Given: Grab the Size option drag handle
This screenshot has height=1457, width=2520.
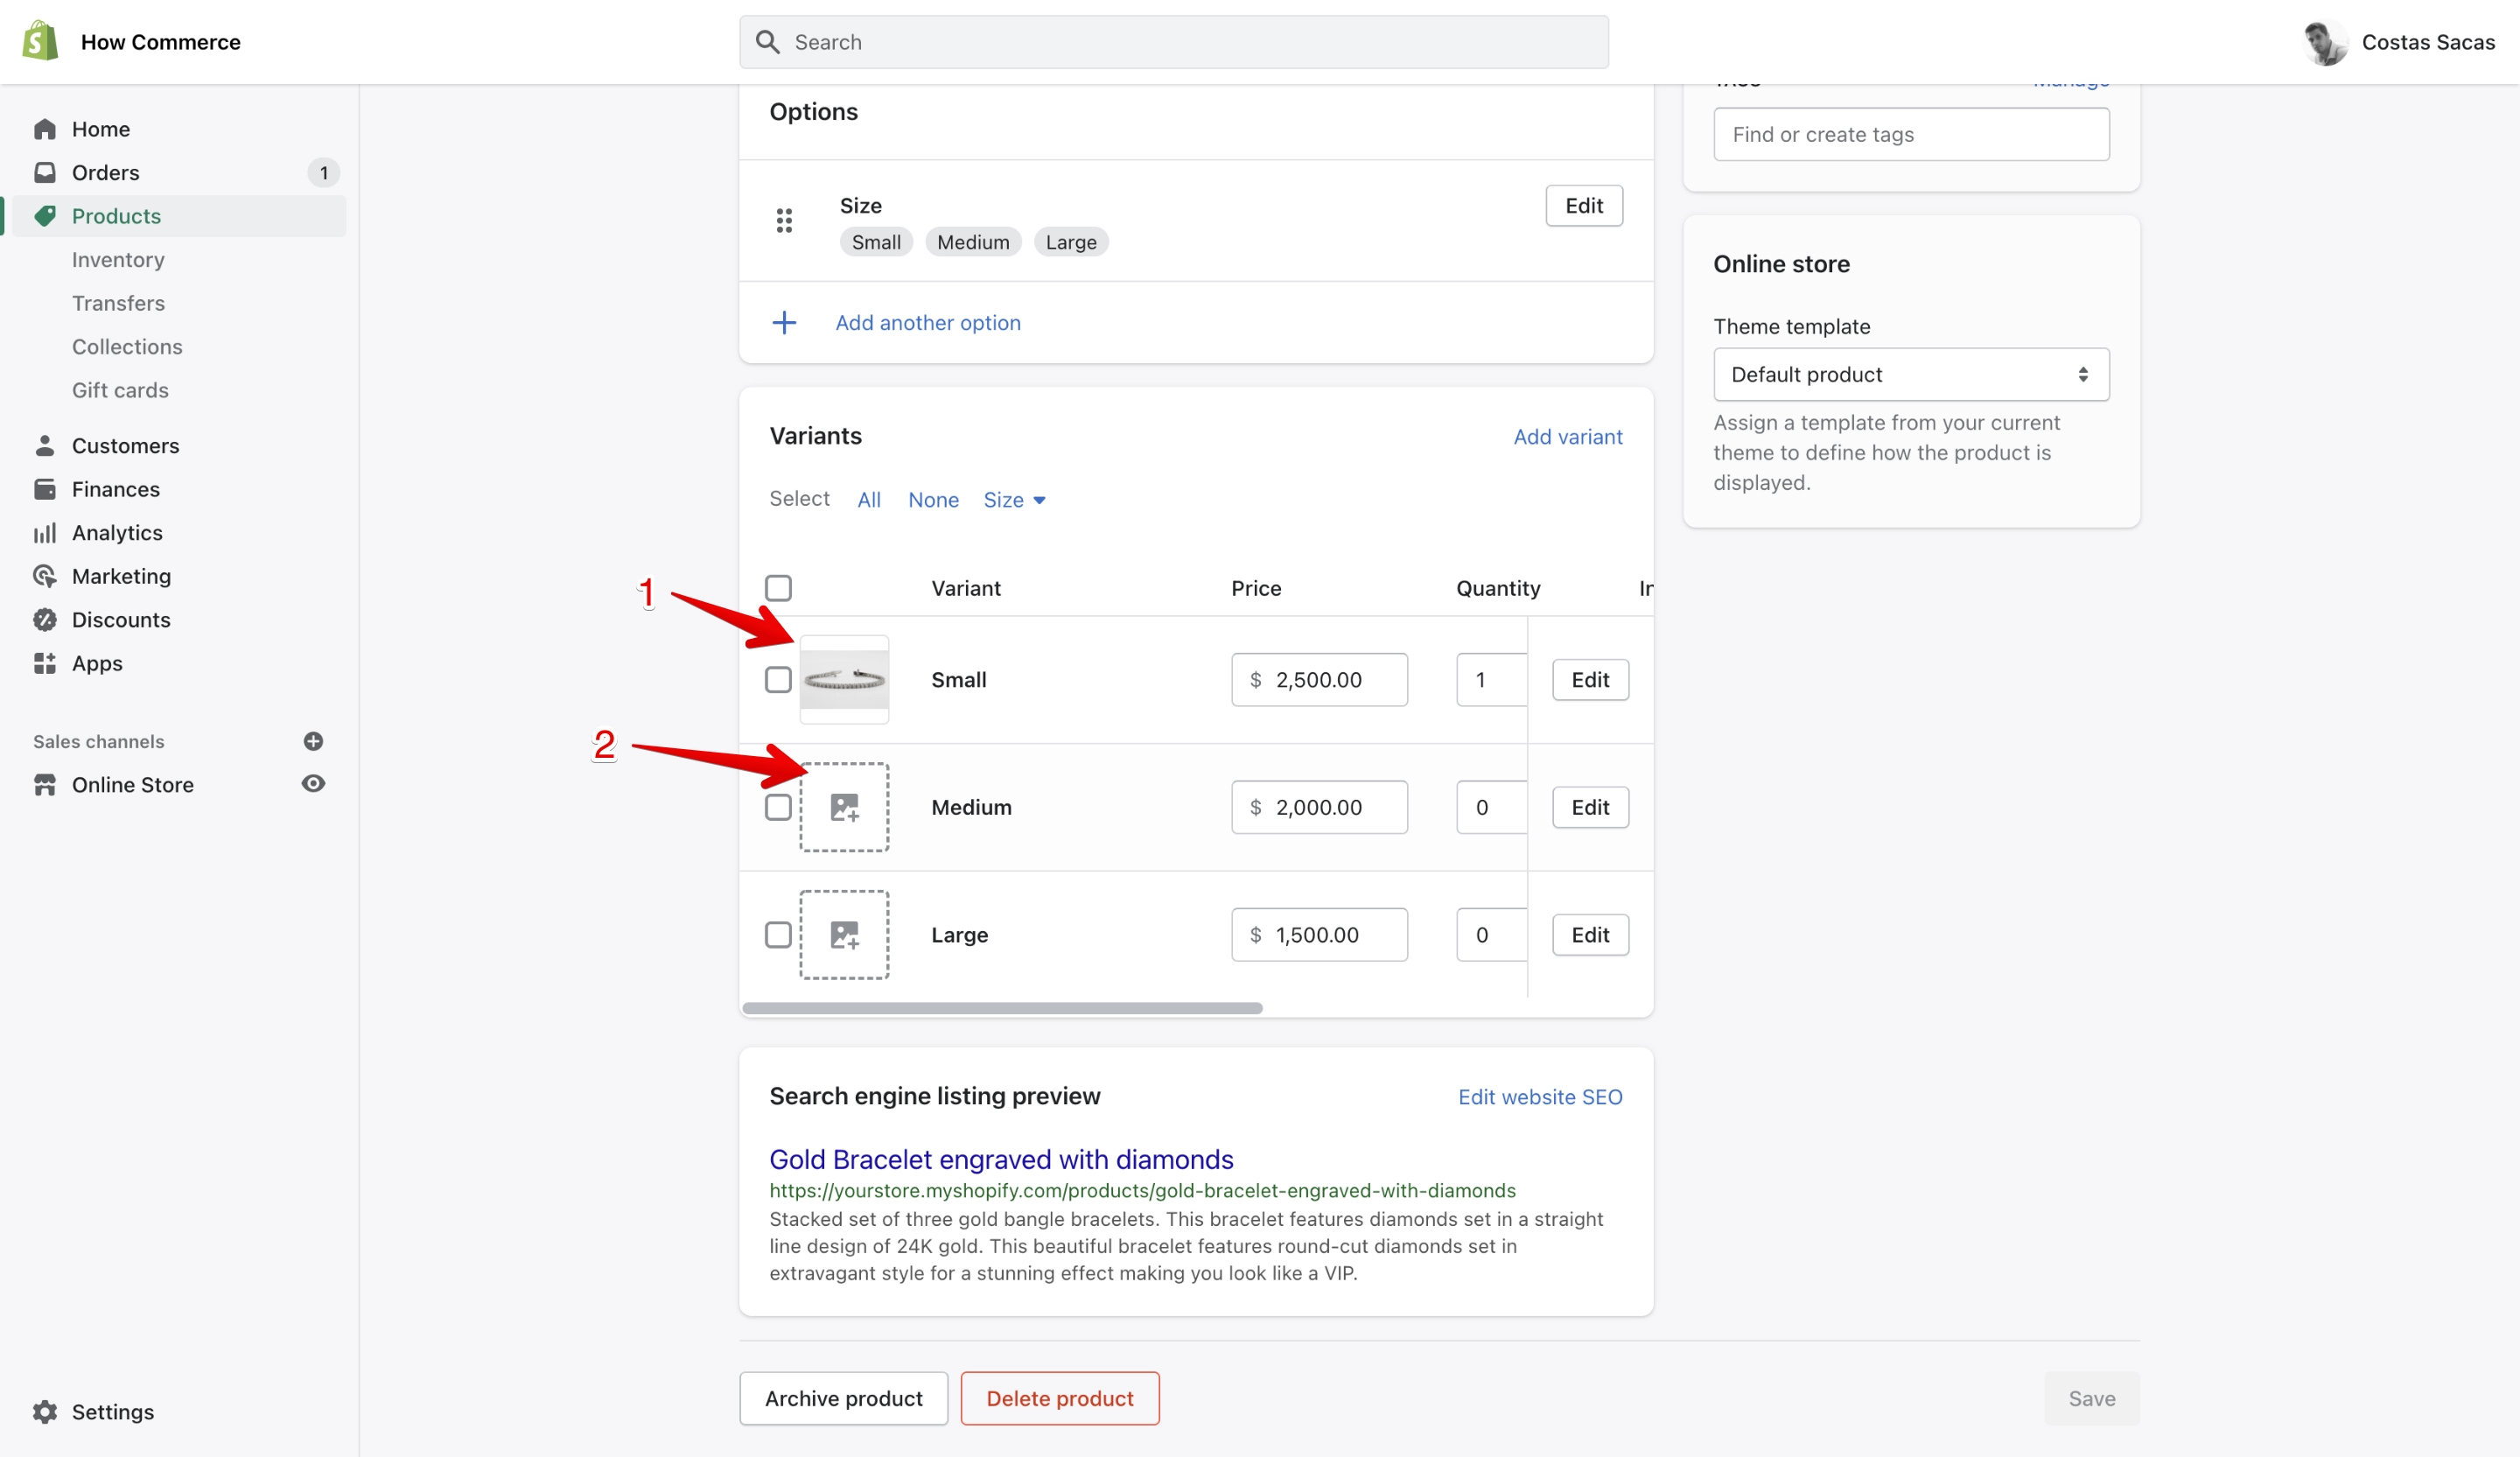Looking at the screenshot, I should [784, 220].
